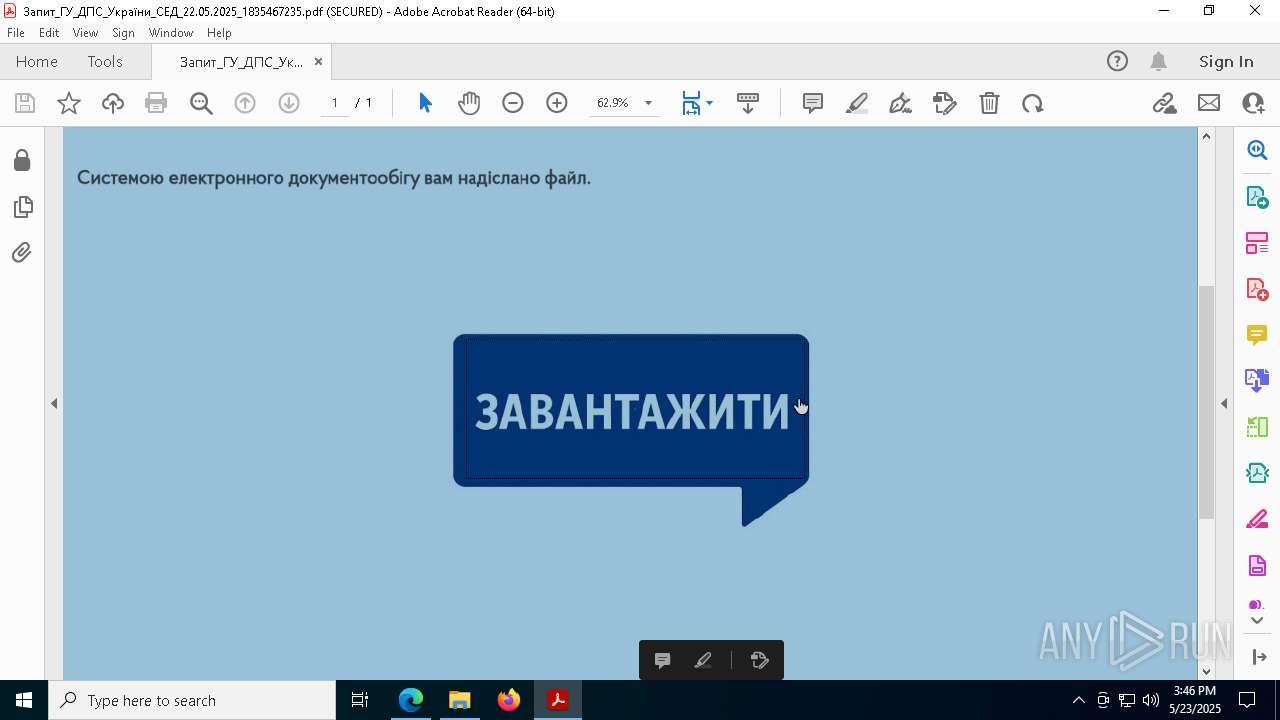Click the ЗАВАНТАЖИТИ download button
This screenshot has width=1280, height=720.
point(631,411)
